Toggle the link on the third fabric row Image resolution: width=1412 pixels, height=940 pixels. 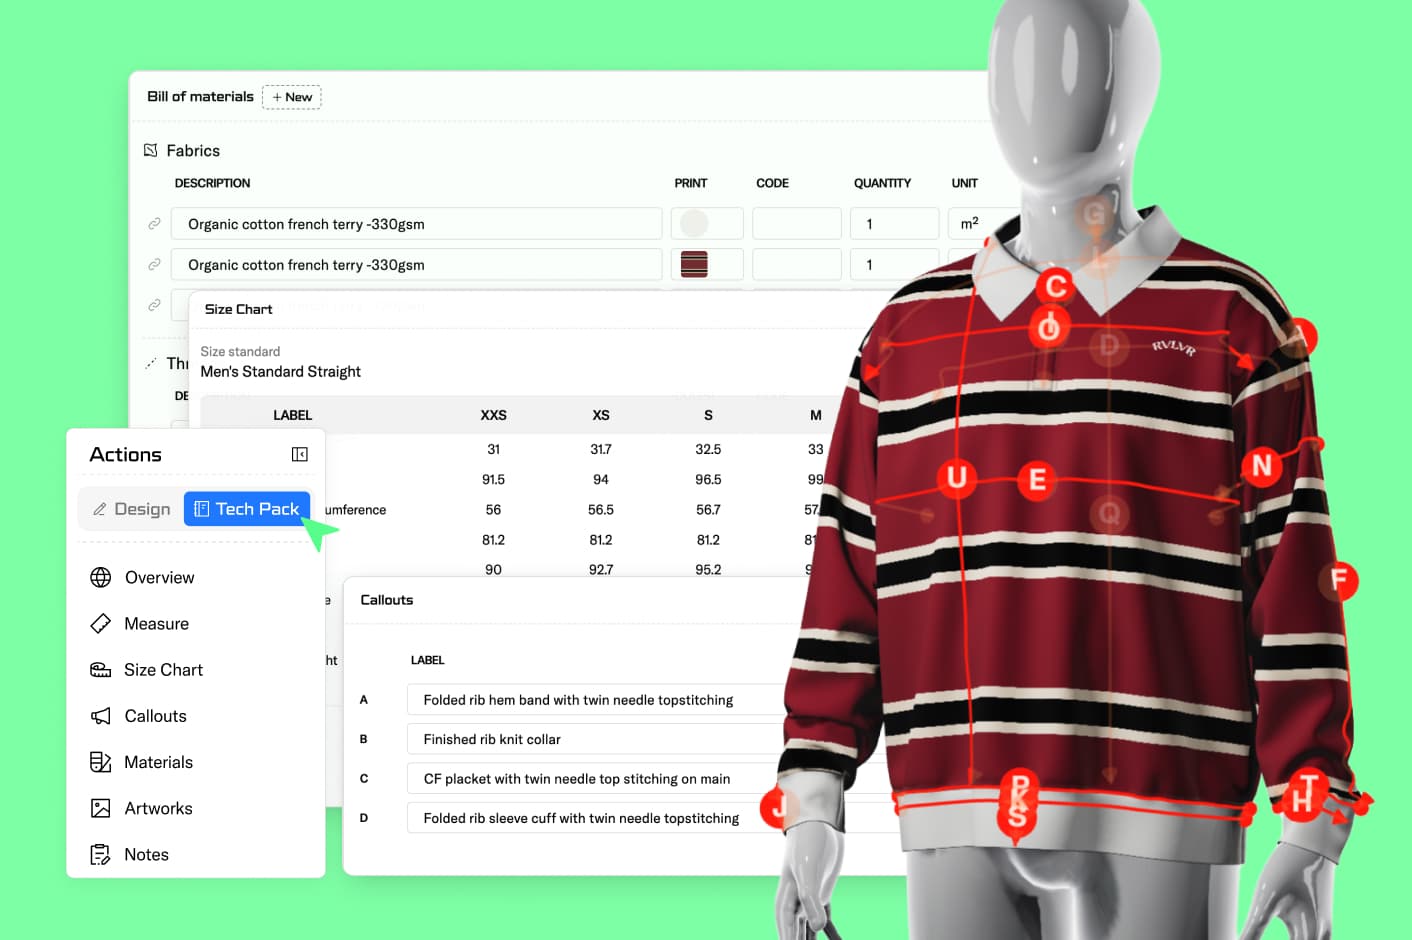155,305
